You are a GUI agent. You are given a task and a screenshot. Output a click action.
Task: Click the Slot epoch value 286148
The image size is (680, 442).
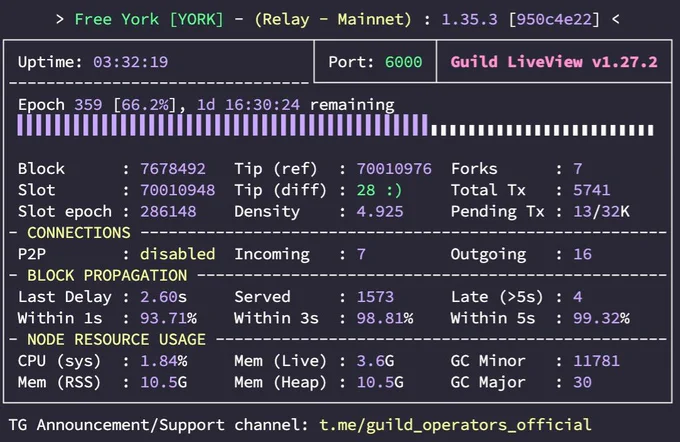168,212
